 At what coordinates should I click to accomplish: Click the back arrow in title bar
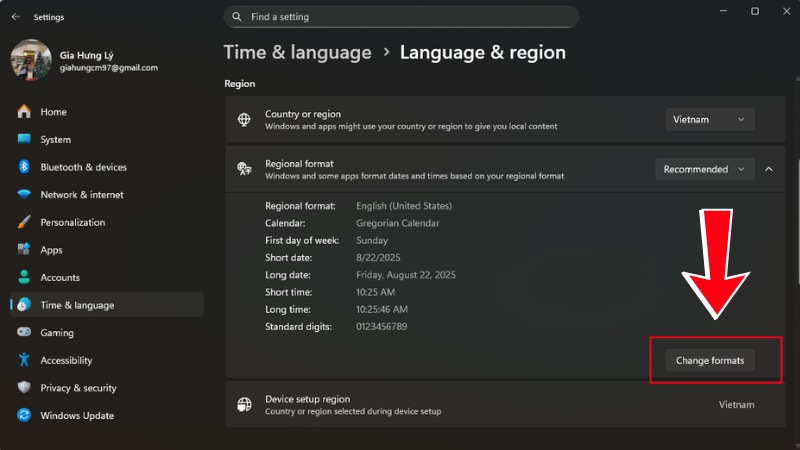coord(15,17)
